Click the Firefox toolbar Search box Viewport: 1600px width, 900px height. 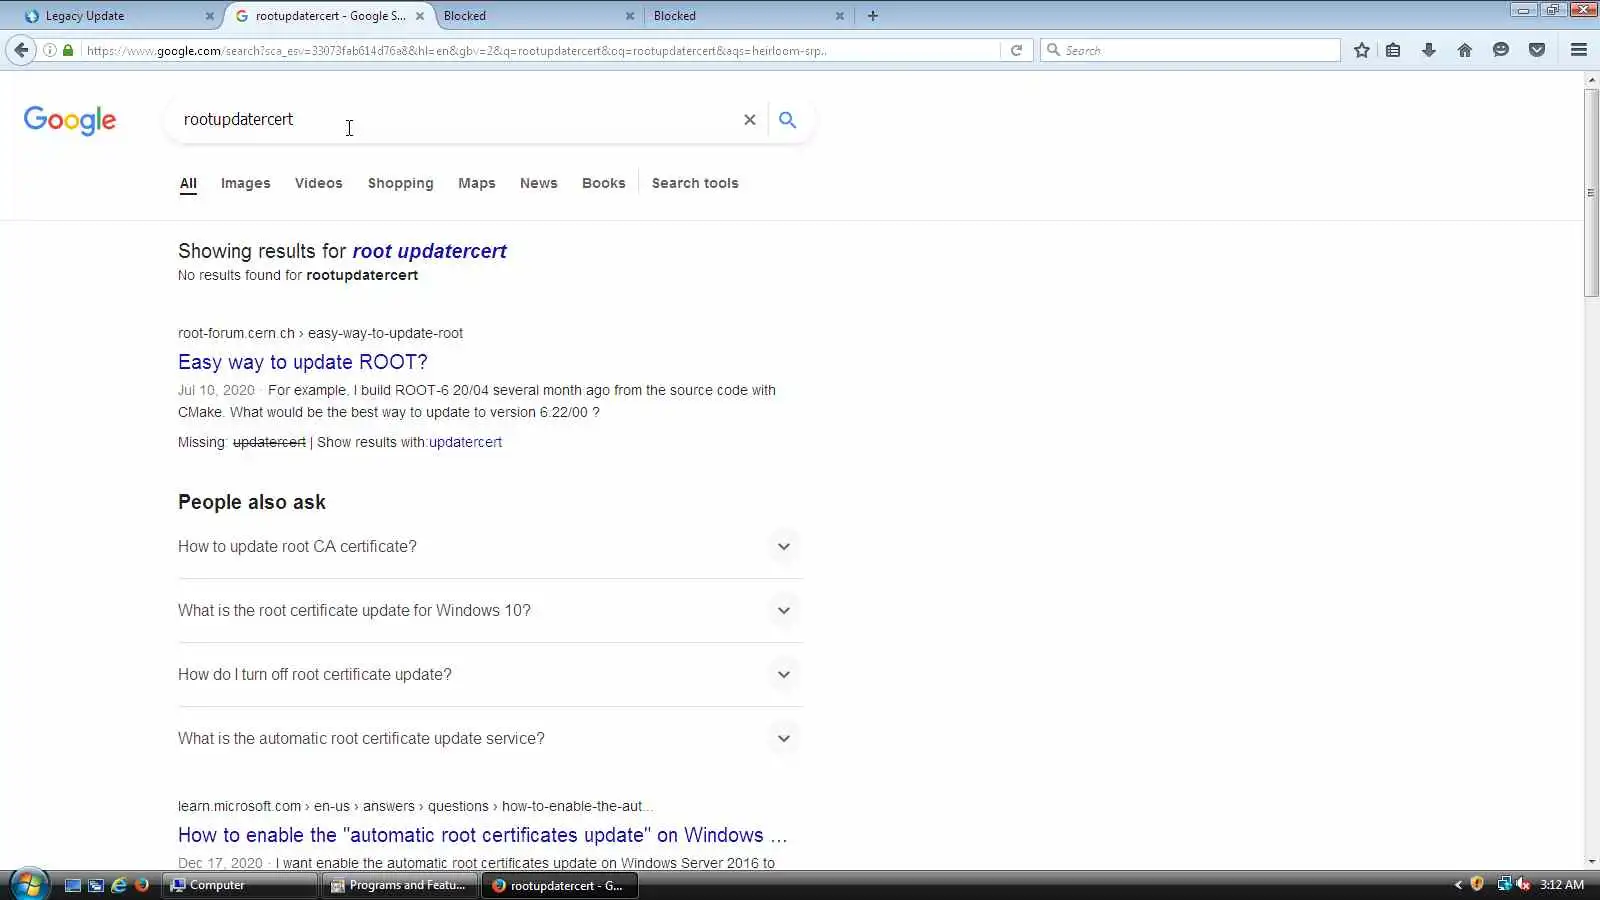pyautogui.click(x=1190, y=50)
